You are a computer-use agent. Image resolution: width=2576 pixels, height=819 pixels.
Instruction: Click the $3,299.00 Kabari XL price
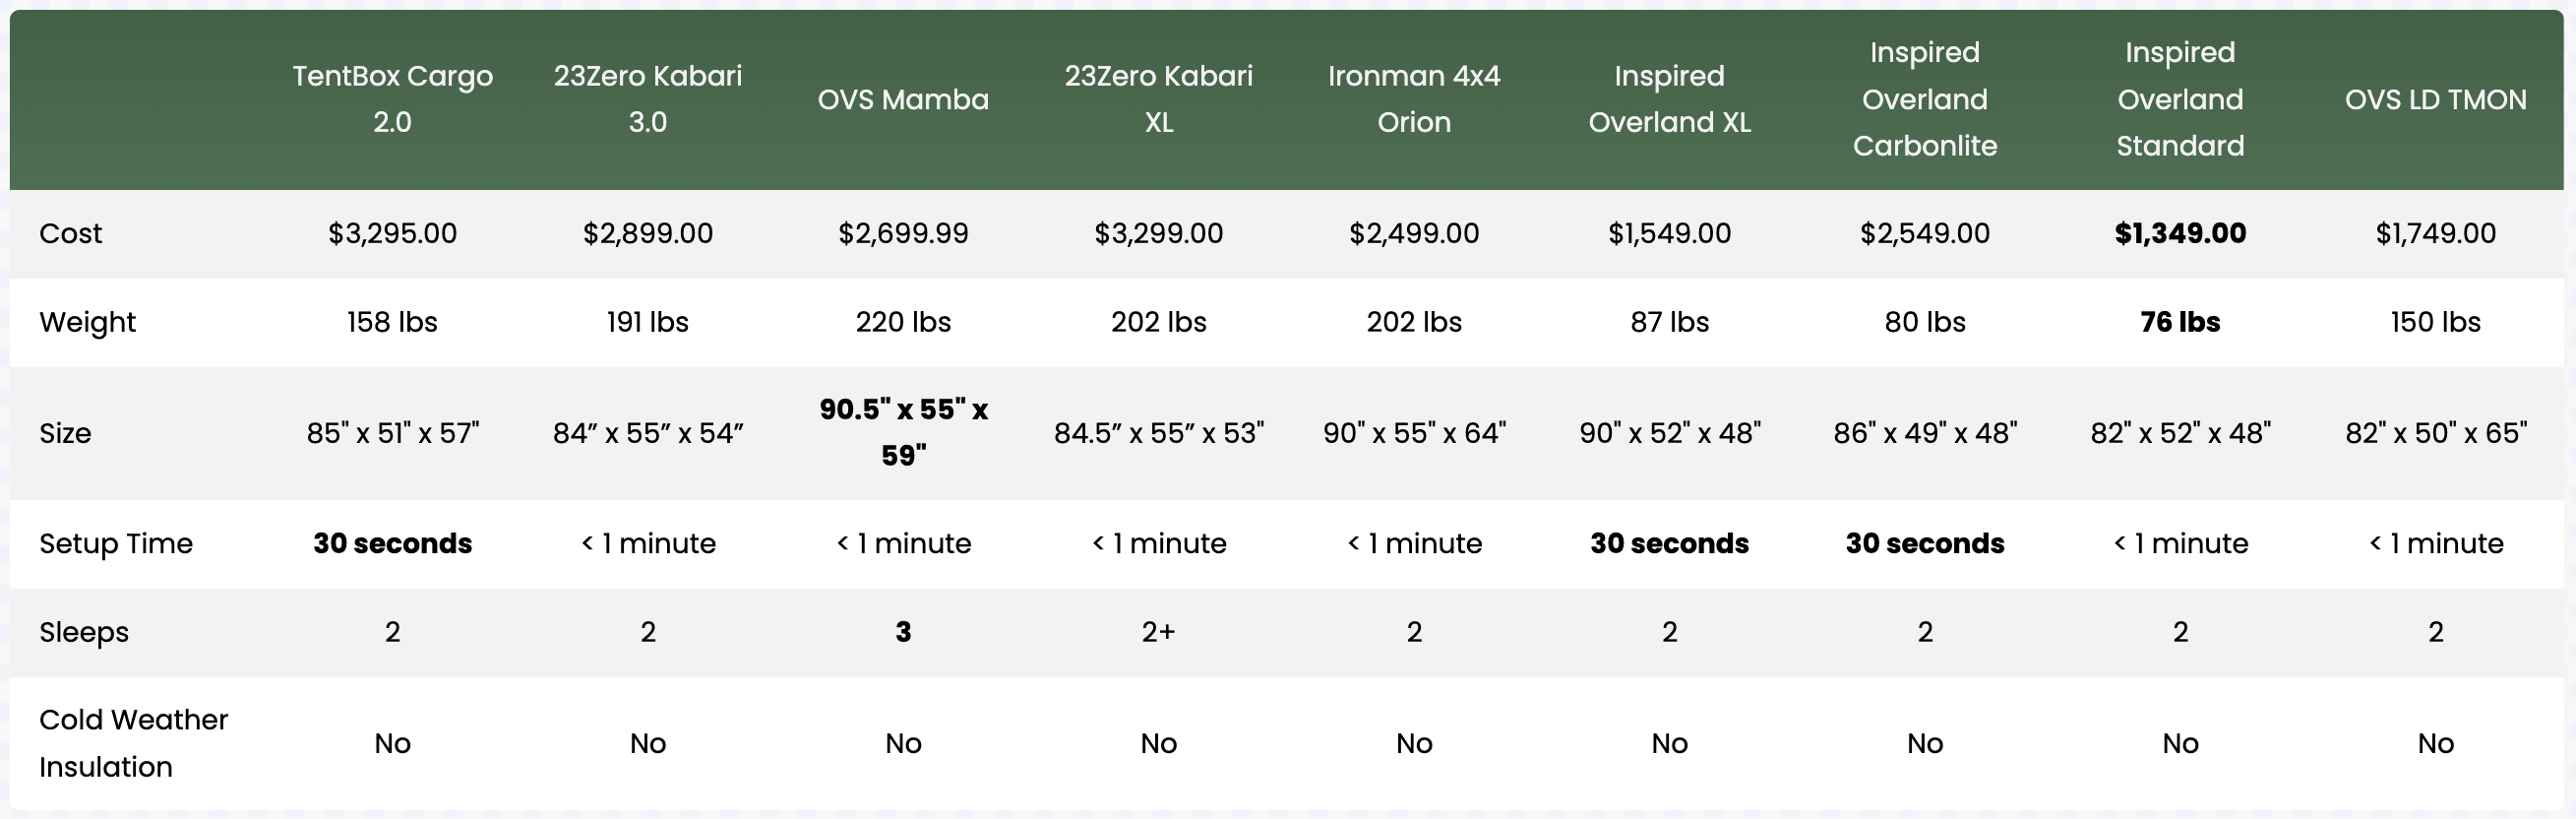click(x=1158, y=233)
